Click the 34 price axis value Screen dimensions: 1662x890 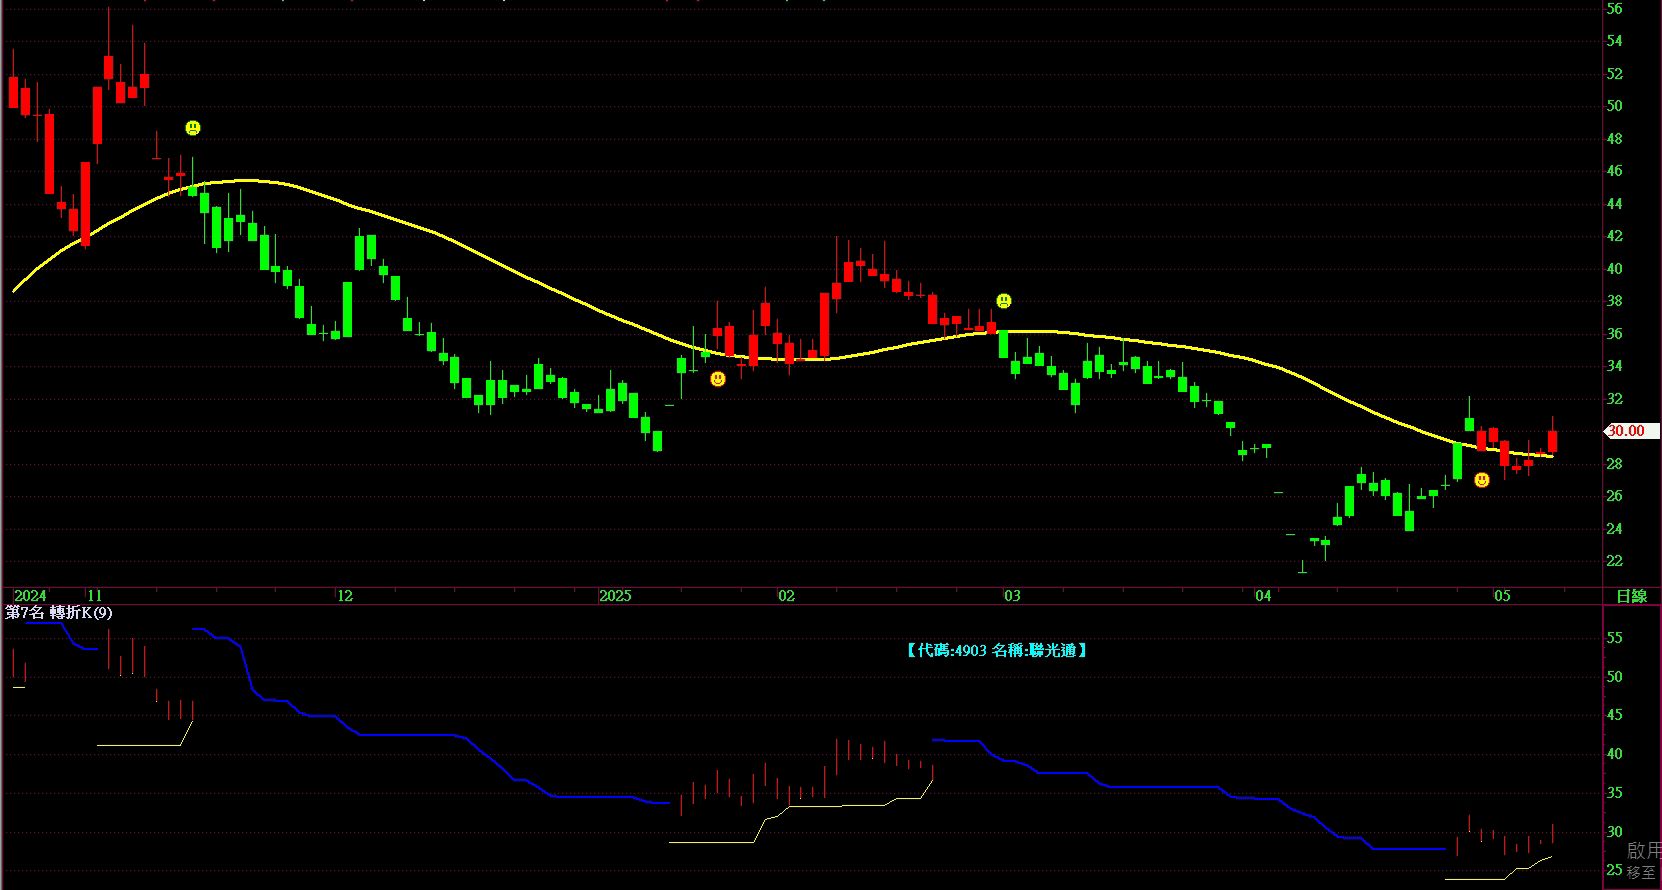[x=1614, y=366]
